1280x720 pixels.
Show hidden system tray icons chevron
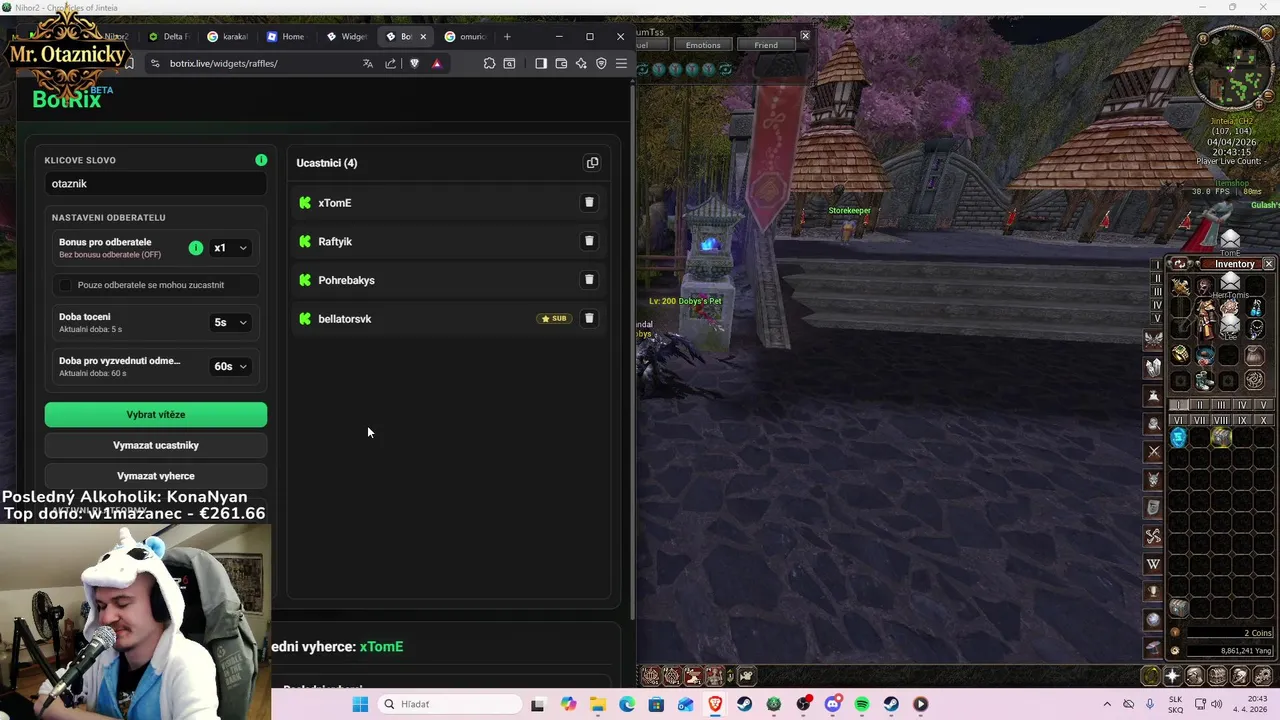point(1107,704)
